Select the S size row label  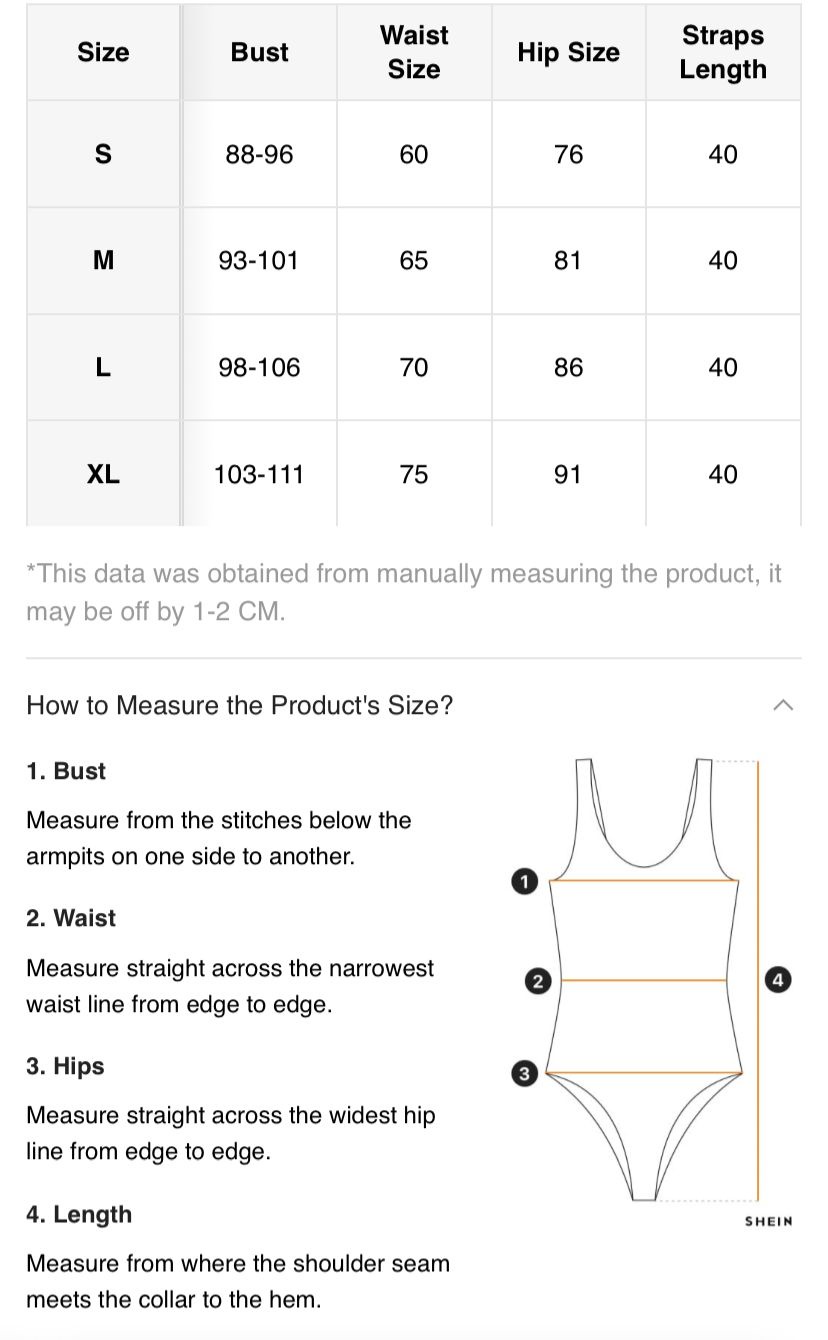pos(103,154)
